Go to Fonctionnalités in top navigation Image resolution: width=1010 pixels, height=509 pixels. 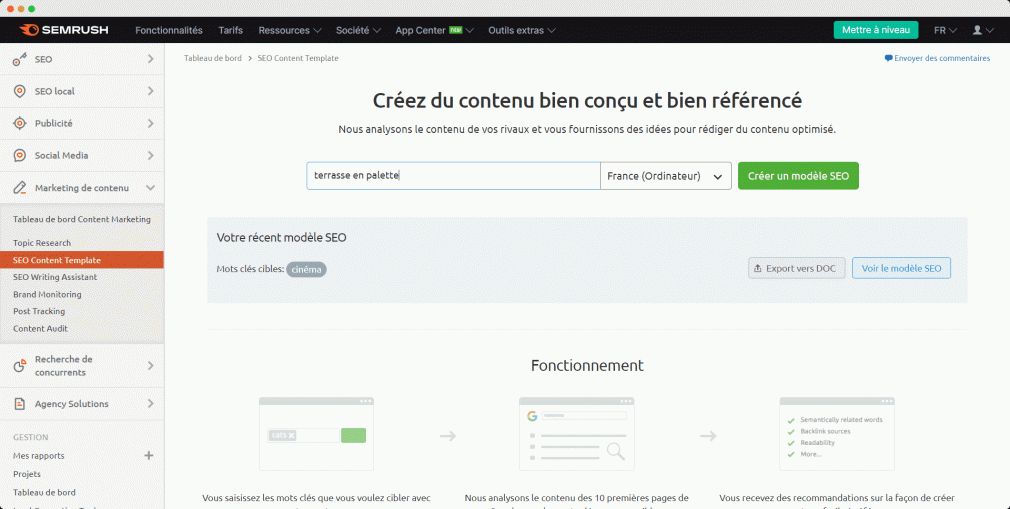click(x=169, y=30)
